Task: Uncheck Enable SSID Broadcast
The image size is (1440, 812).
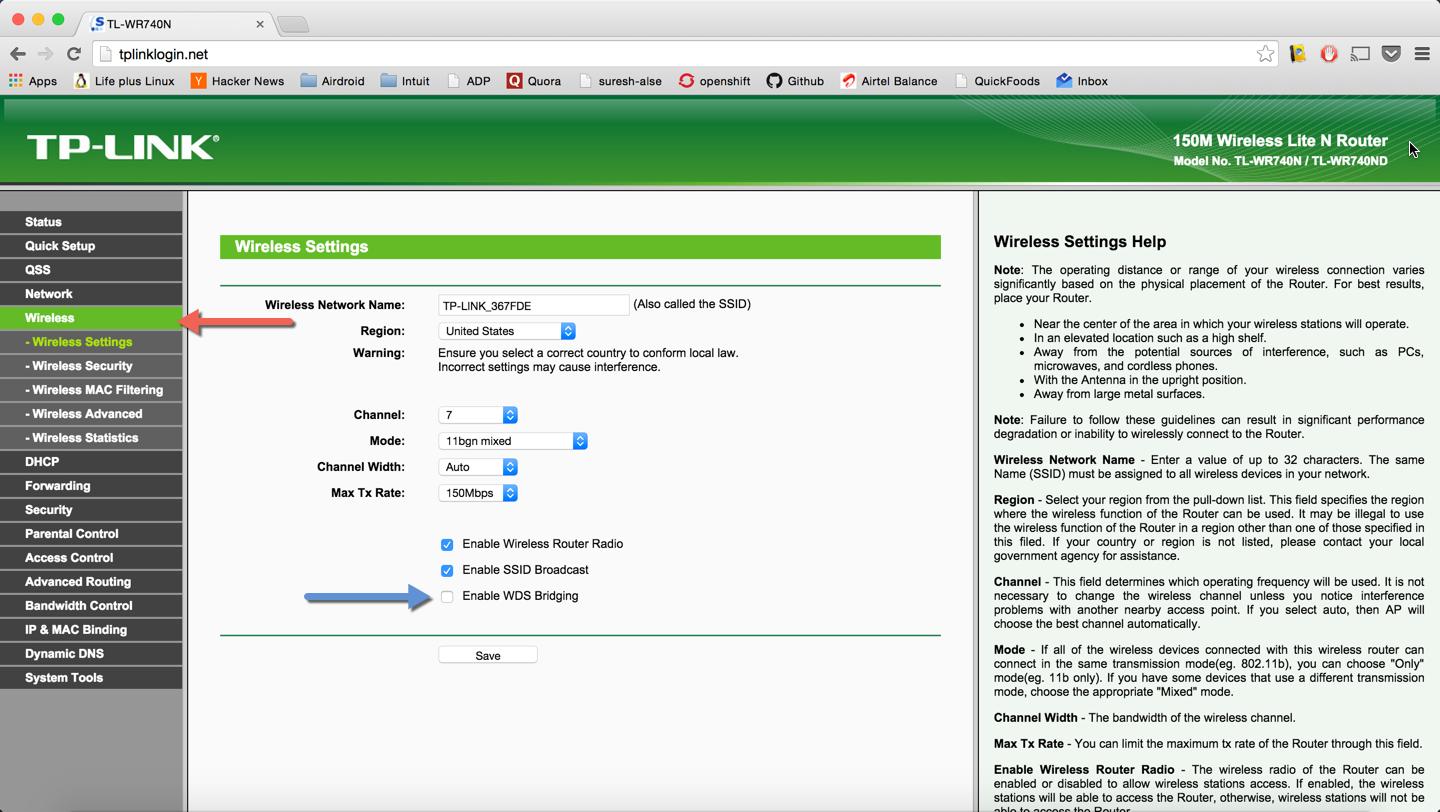Action: tap(447, 571)
